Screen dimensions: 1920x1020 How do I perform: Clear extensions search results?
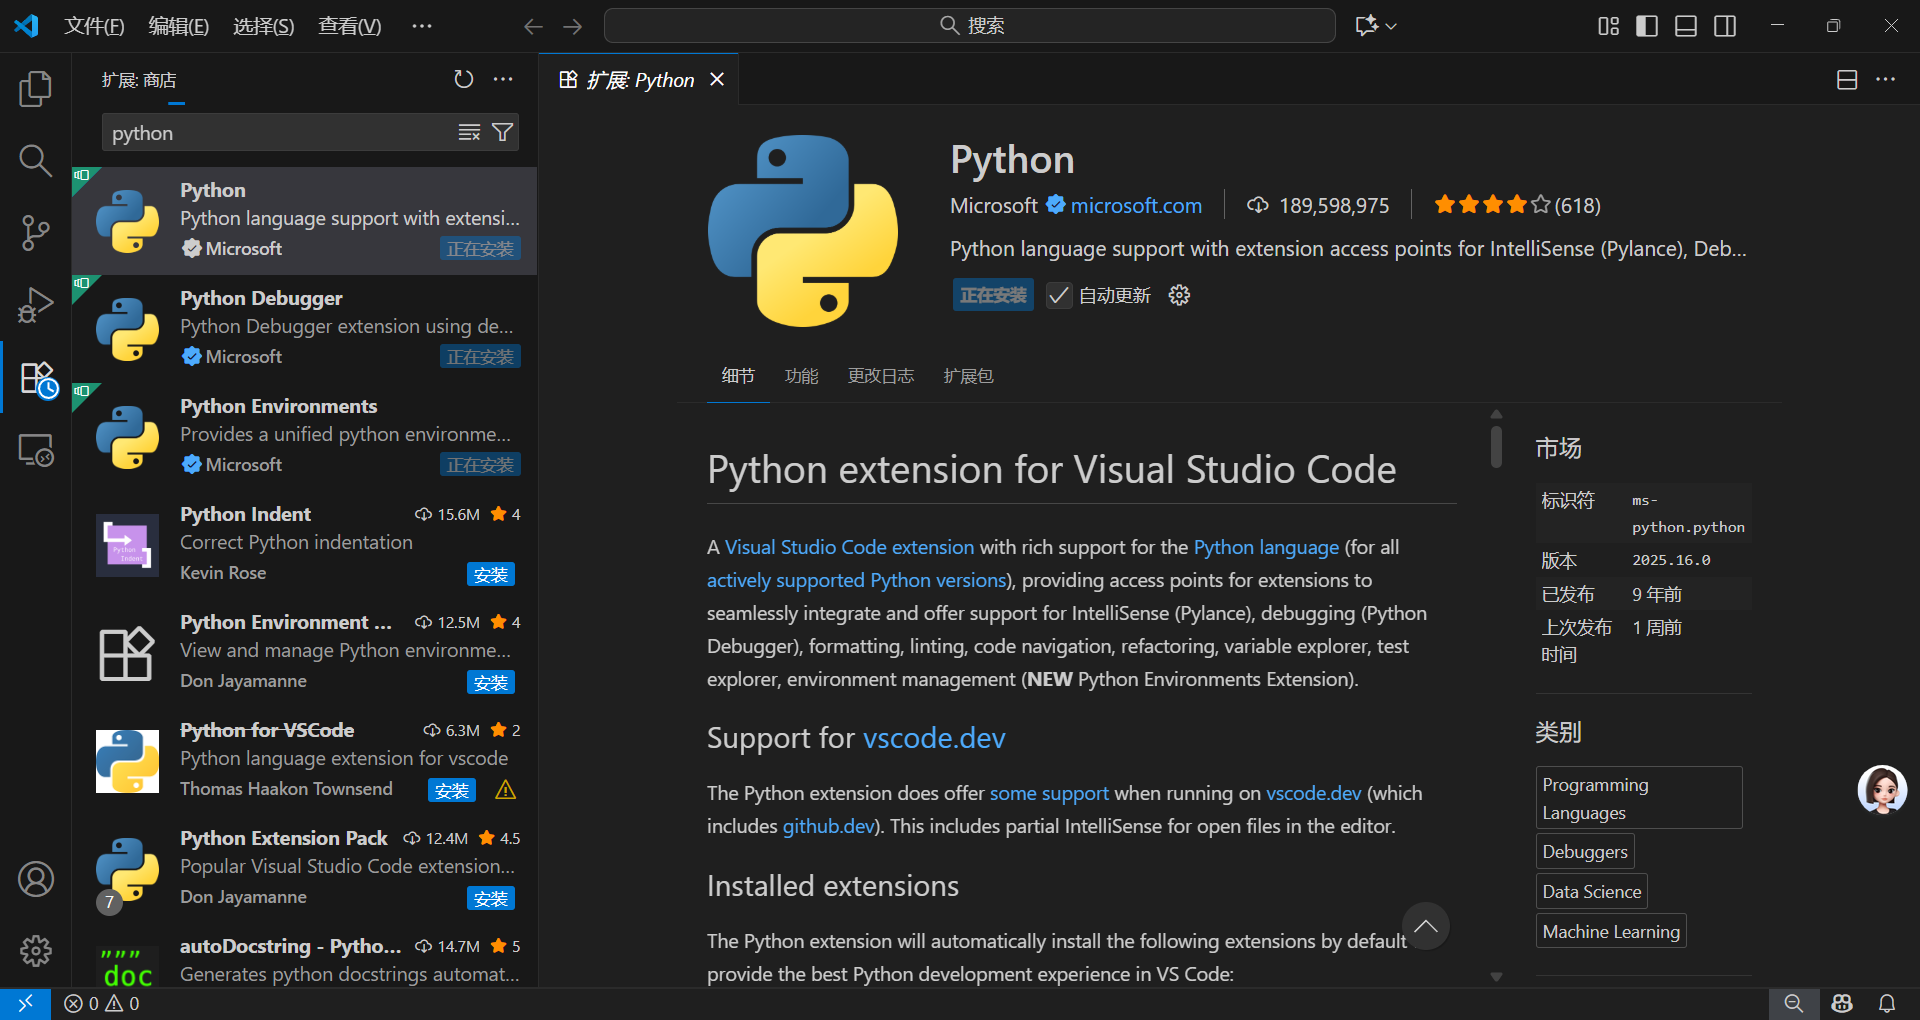(469, 132)
